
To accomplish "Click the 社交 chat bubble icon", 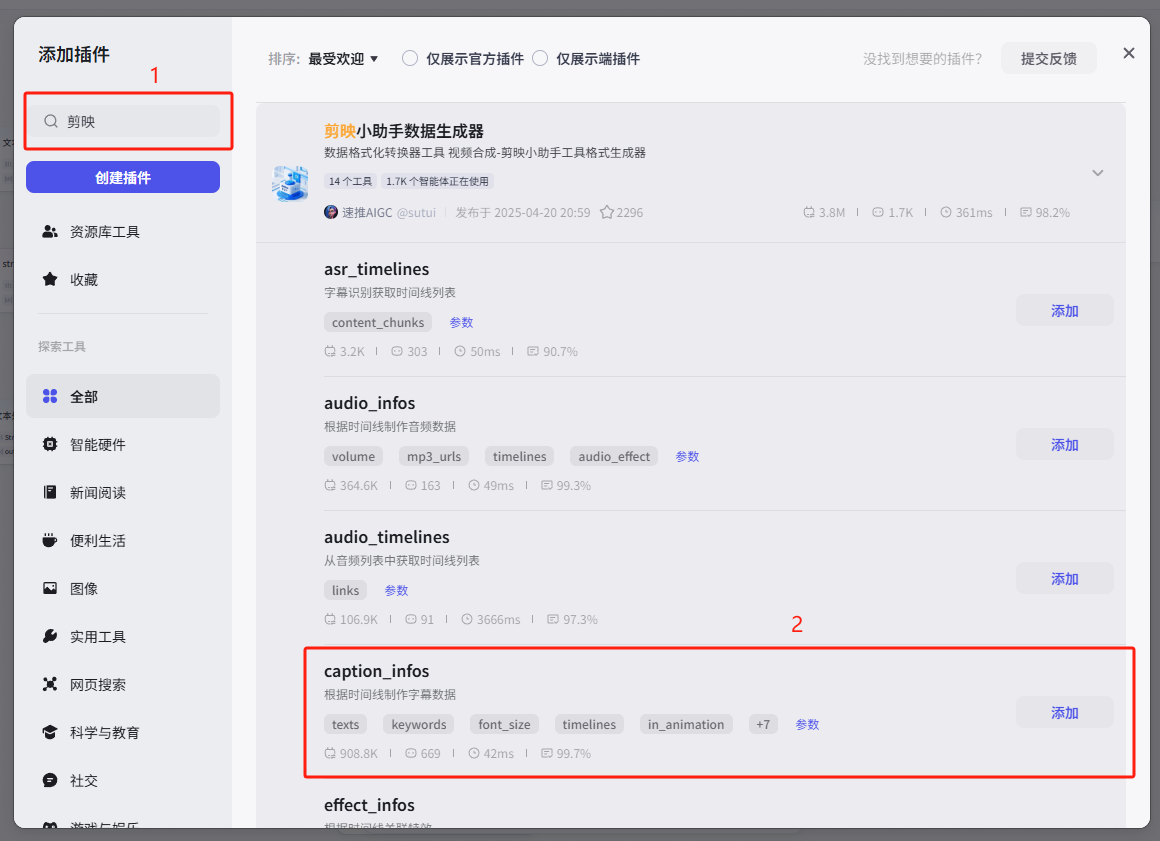I will click(x=50, y=780).
